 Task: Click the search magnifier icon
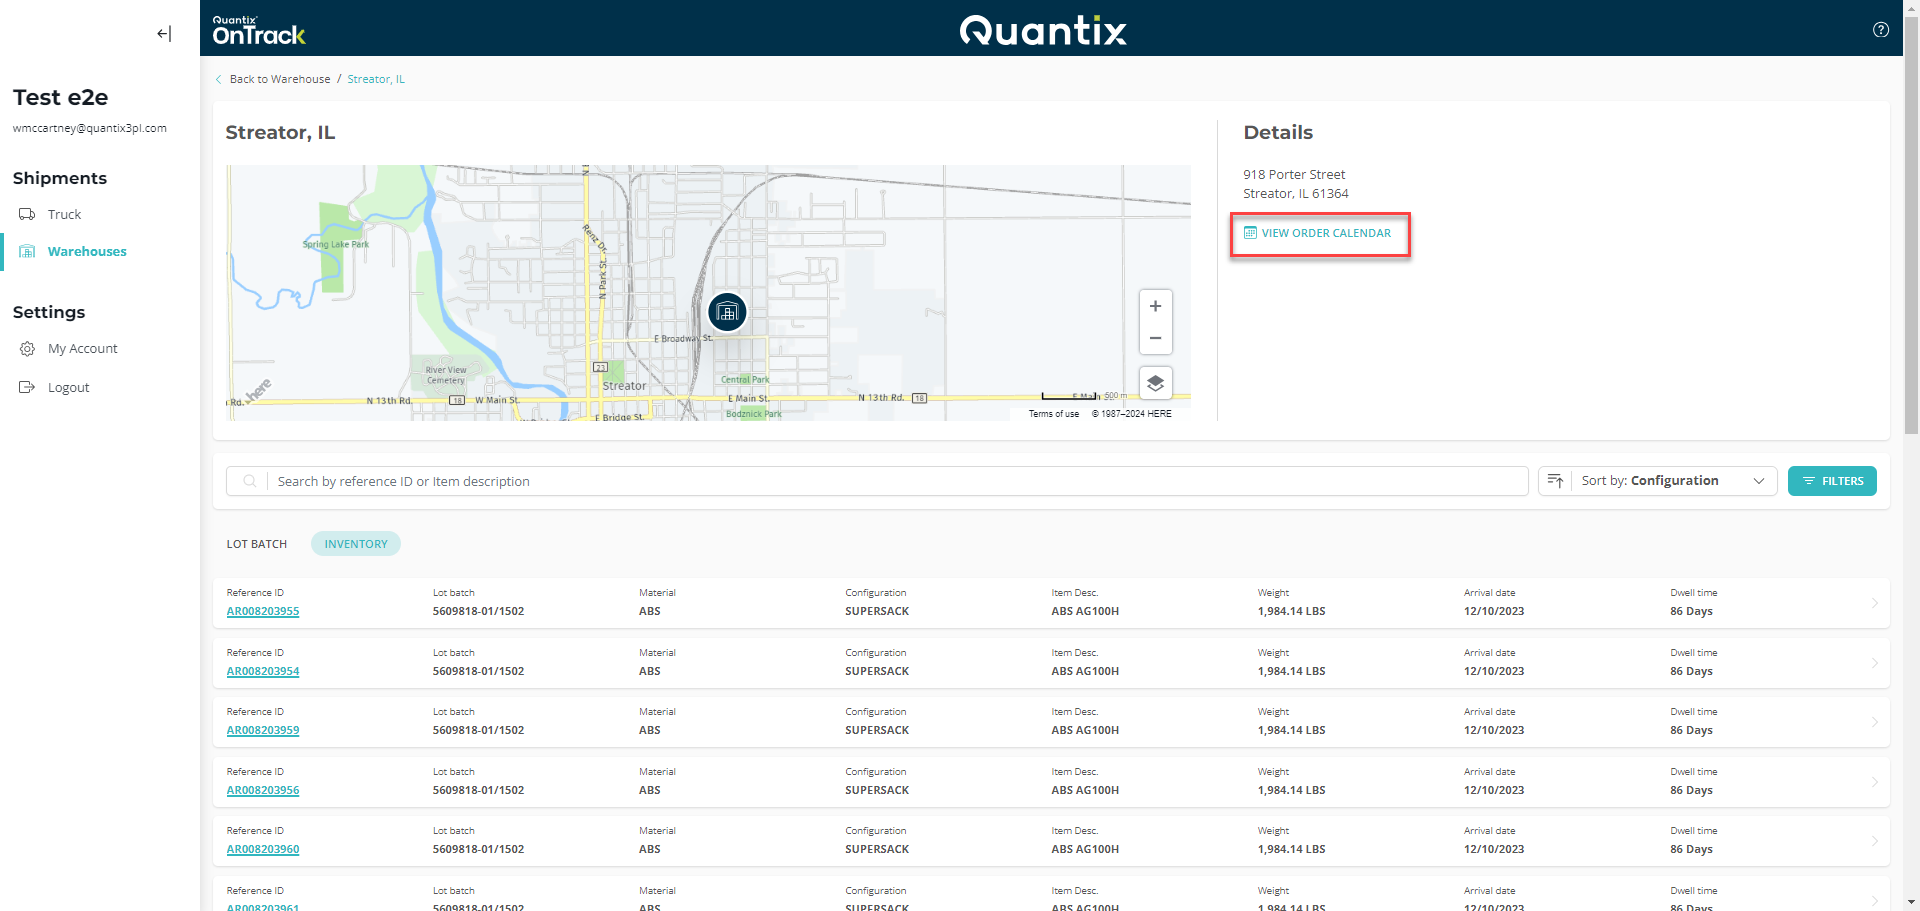(249, 481)
